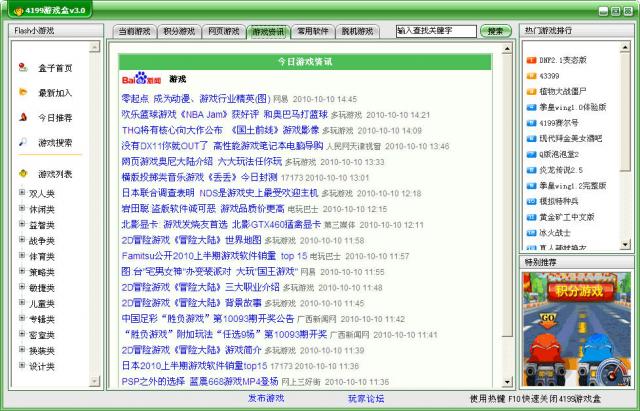The width and height of the screenshot is (640, 411).
Task: Click 热门游戏排行 list scroll down arrow
Action: pyautogui.click(x=625, y=244)
